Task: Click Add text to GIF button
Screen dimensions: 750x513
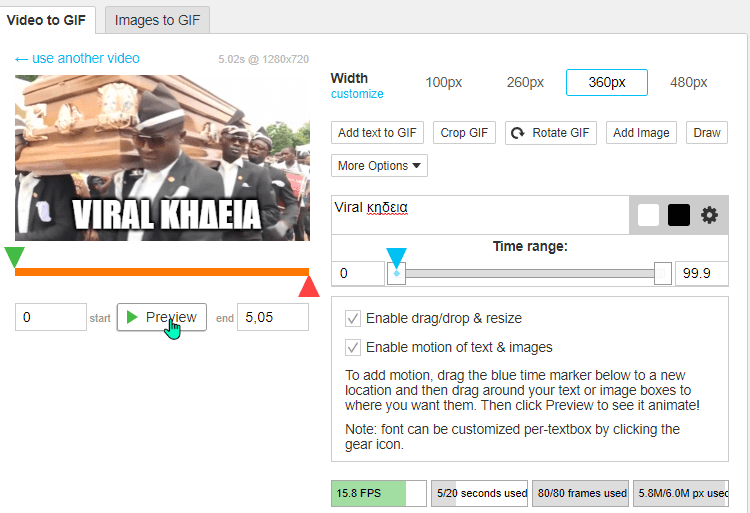Action: (377, 132)
